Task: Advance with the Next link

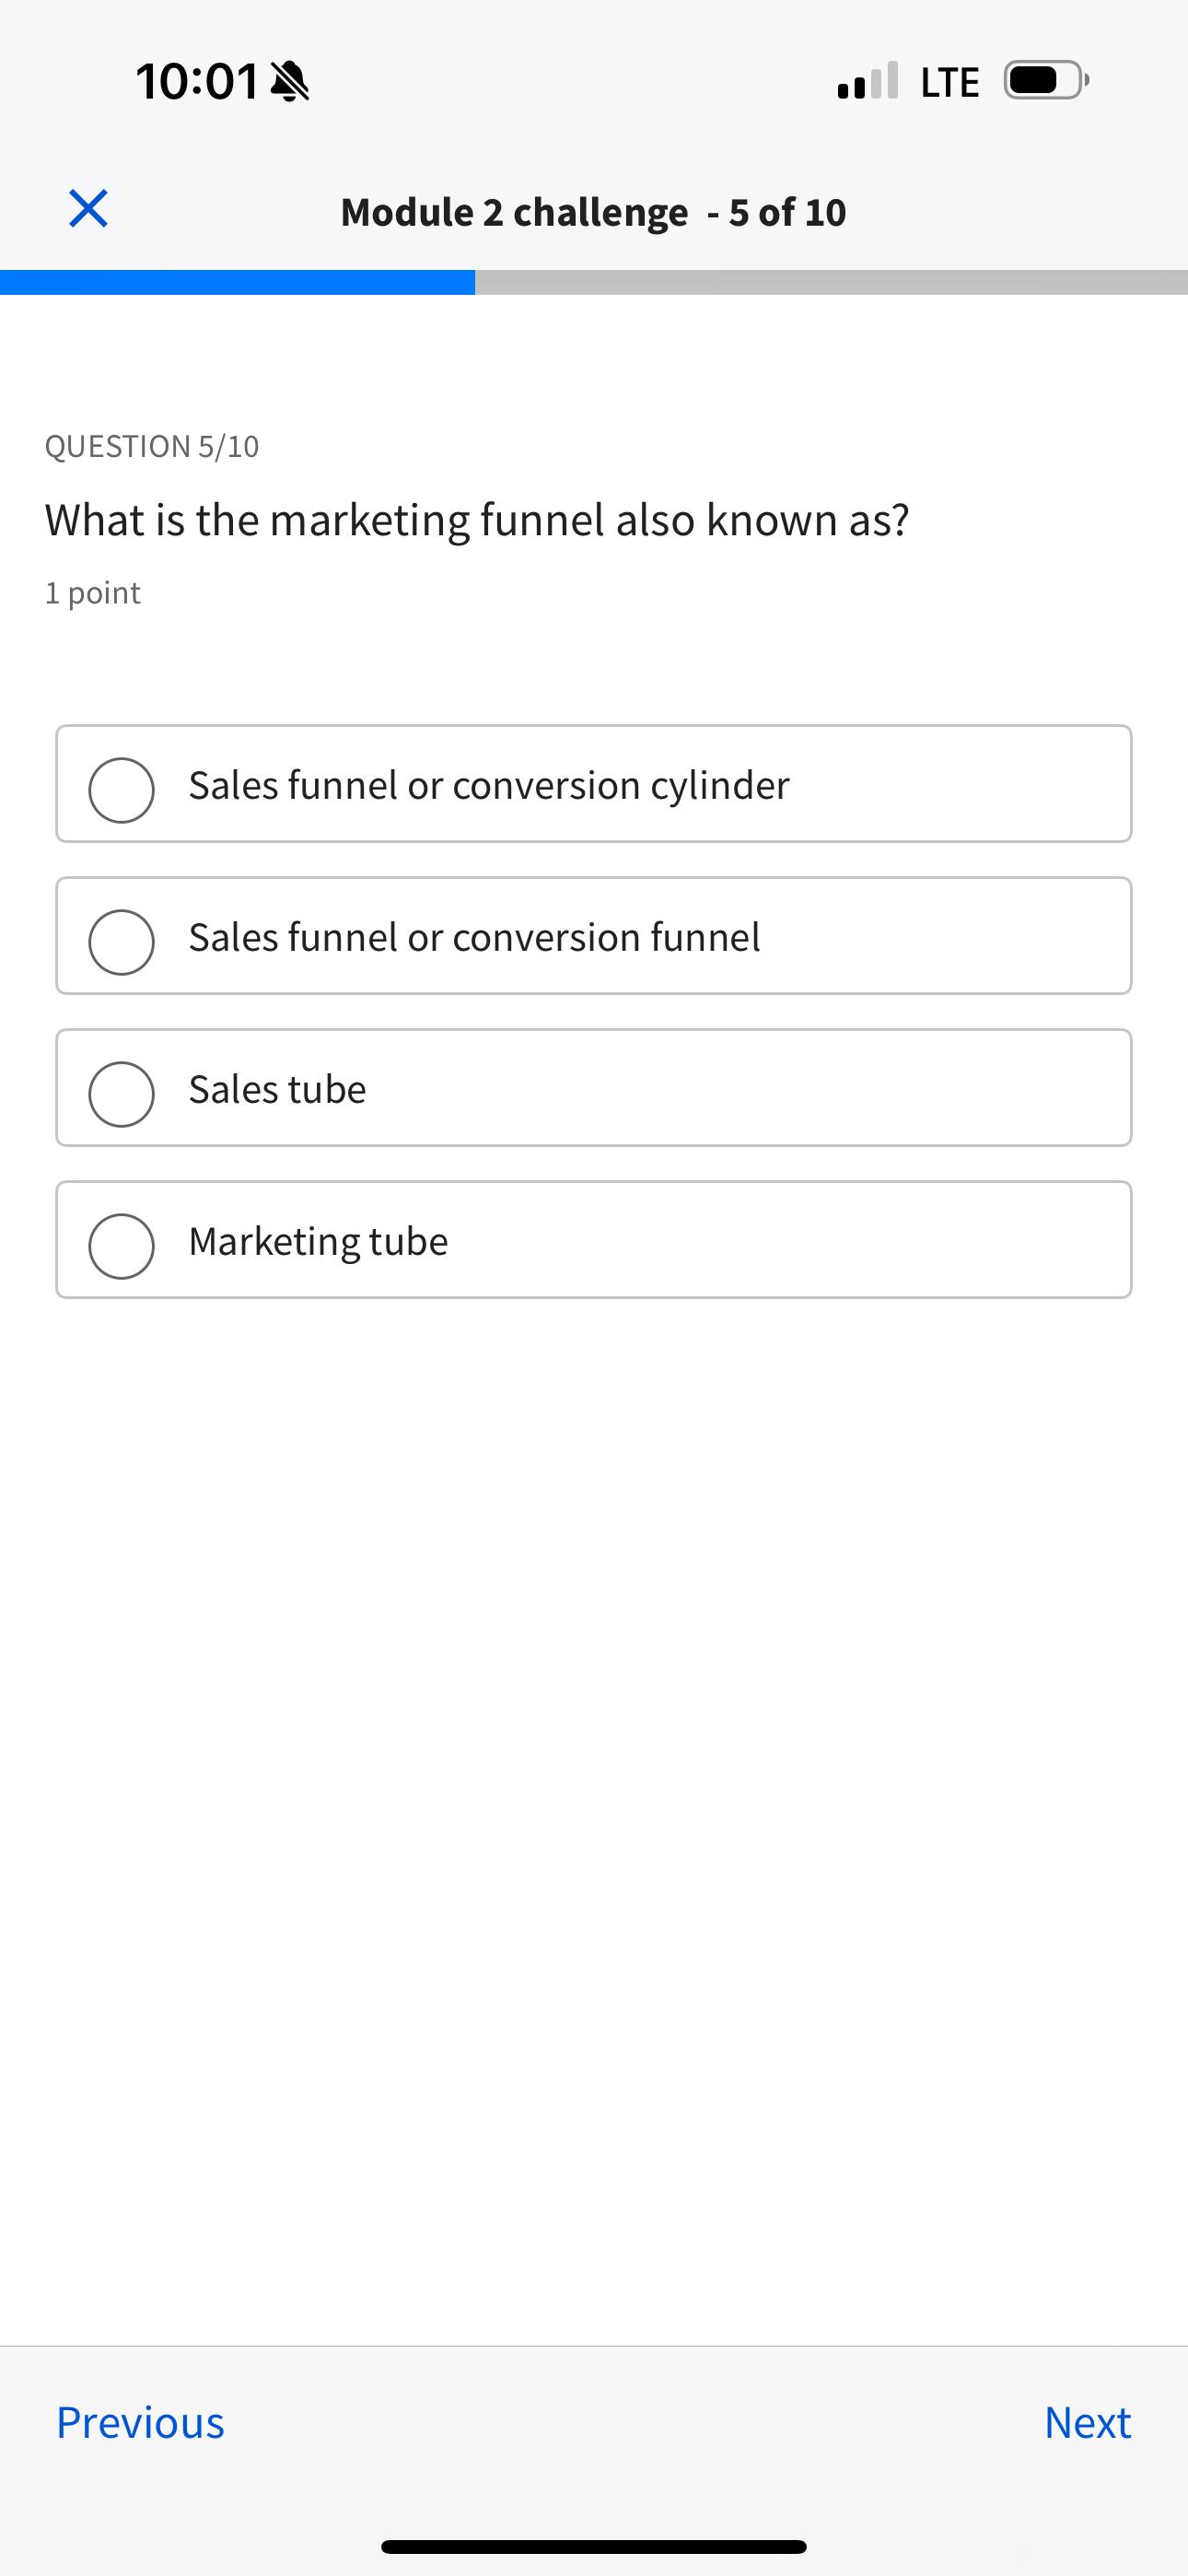Action: [1087, 2422]
